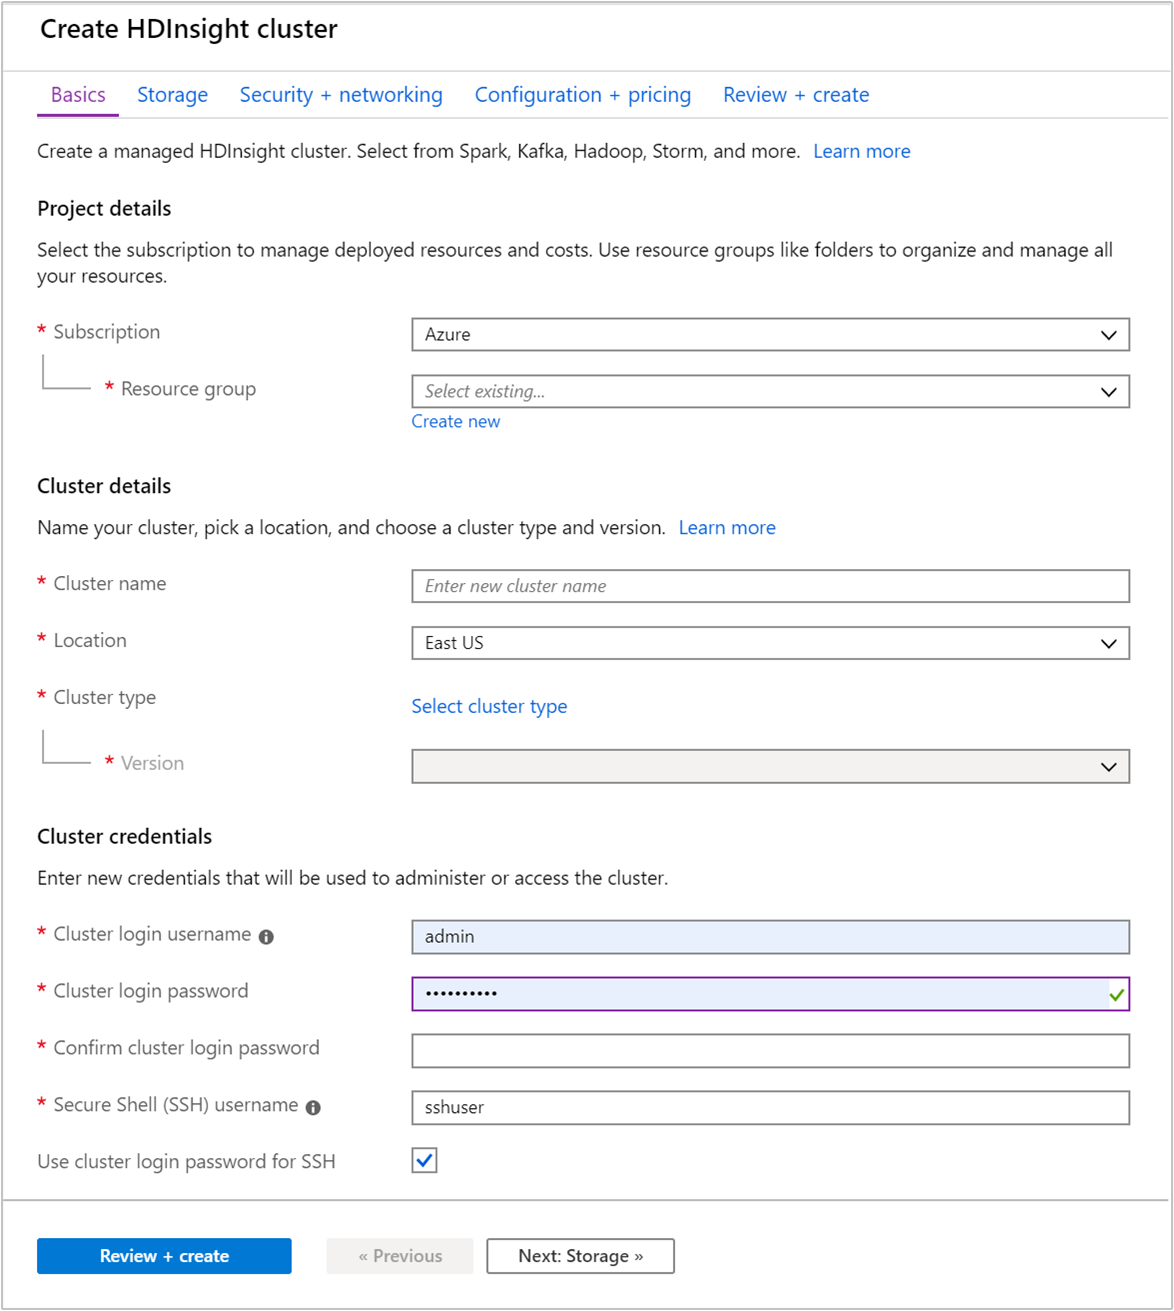Switch to the Storage tab
1174x1311 pixels.
pos(172,94)
